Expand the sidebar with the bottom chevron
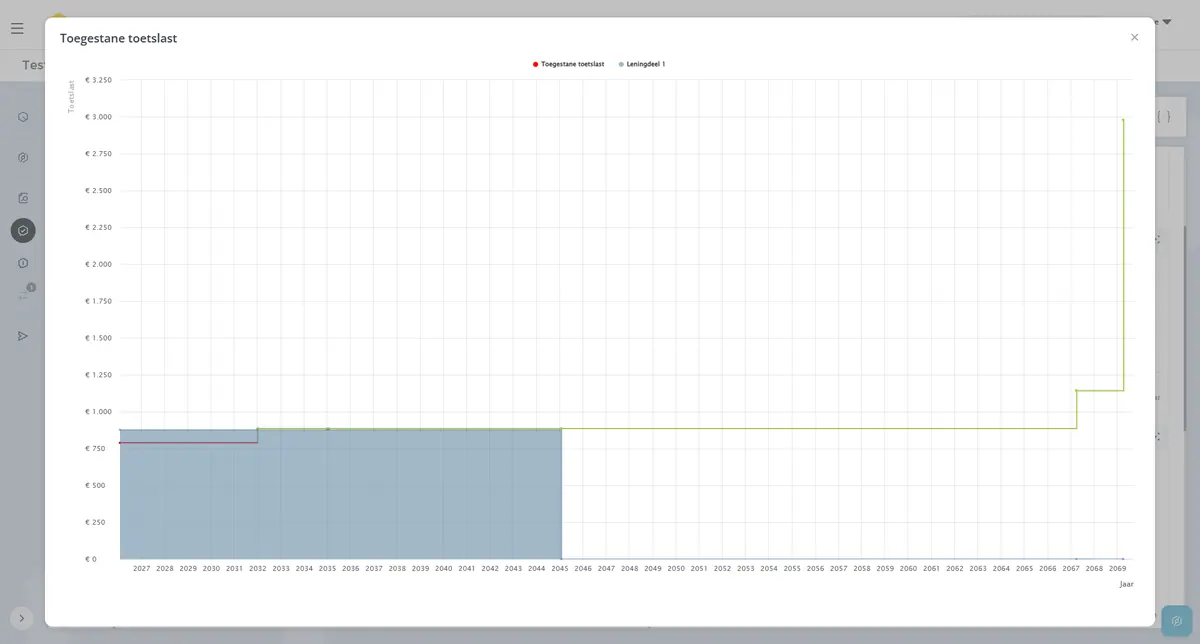 click(22, 618)
